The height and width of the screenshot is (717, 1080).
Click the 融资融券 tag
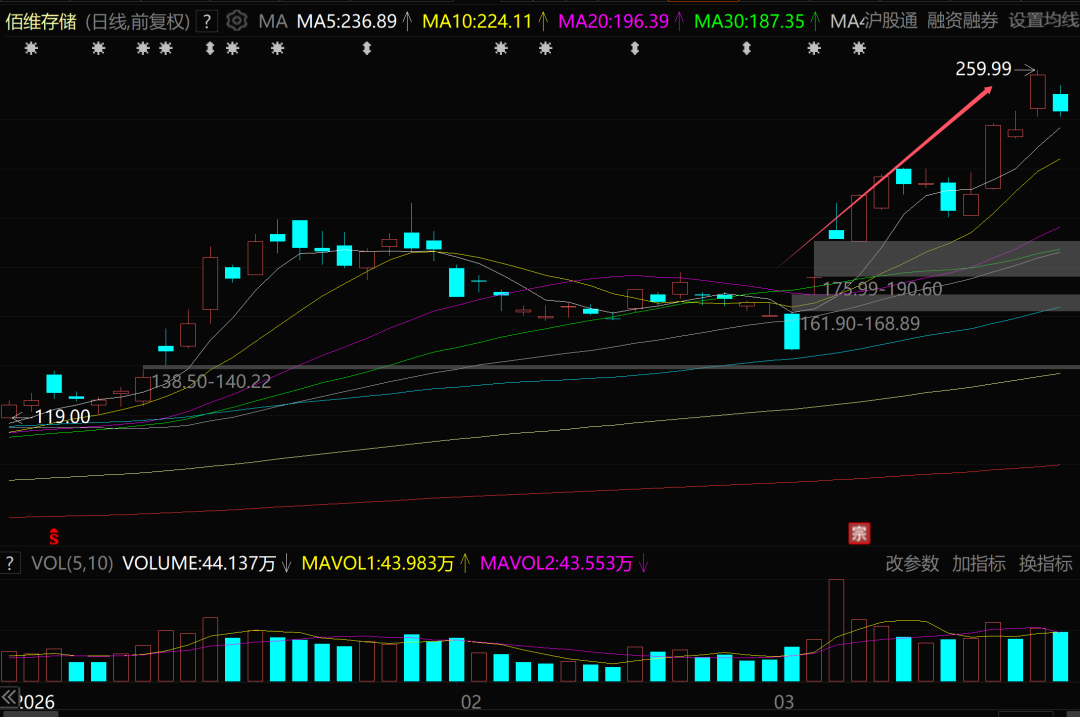coord(962,21)
